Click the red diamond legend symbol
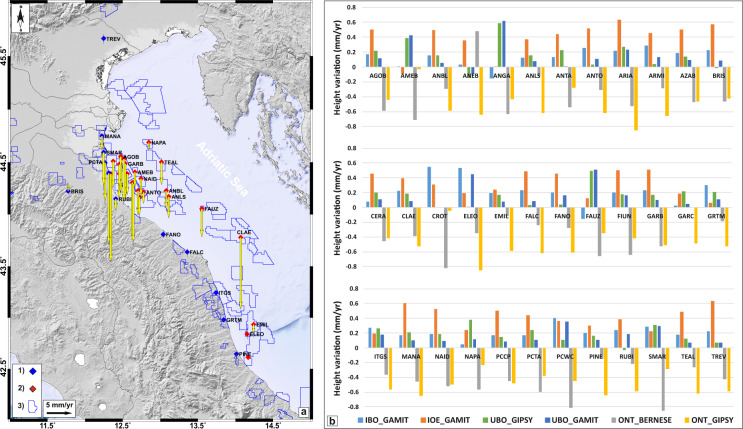743x429 pixels. click(32, 388)
